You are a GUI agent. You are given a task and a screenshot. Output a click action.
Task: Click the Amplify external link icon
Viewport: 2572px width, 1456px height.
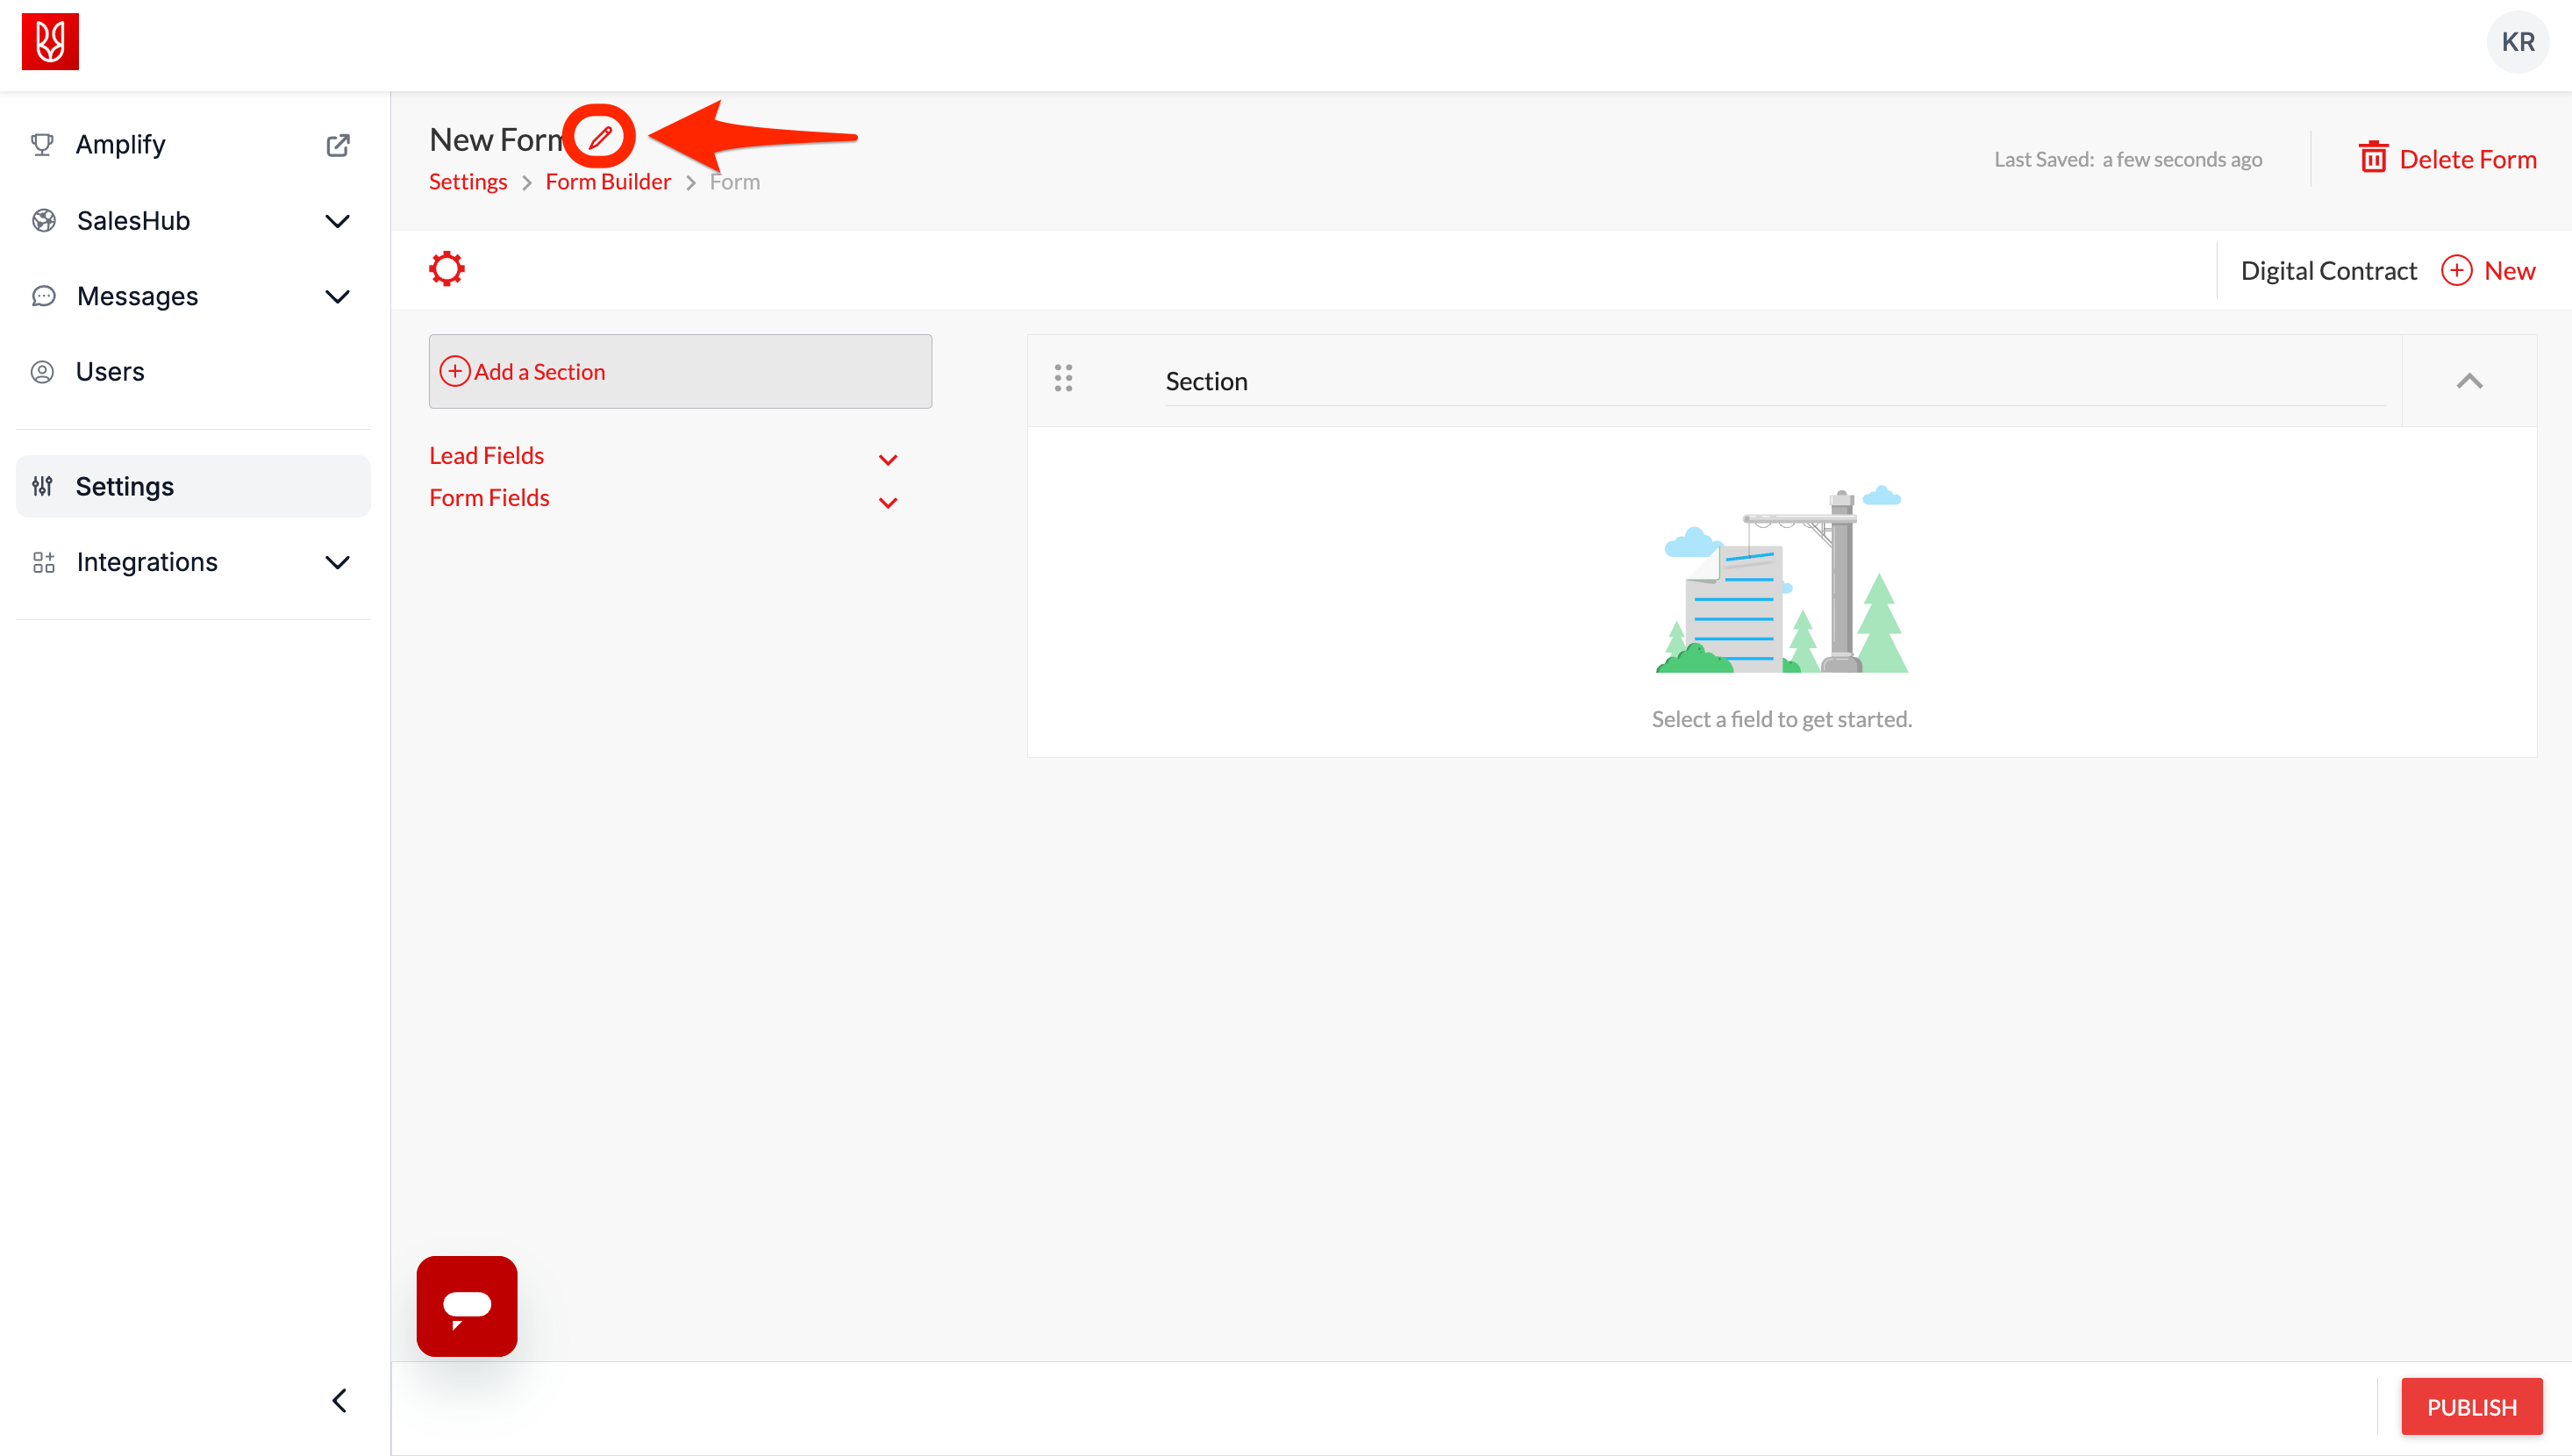tap(338, 145)
